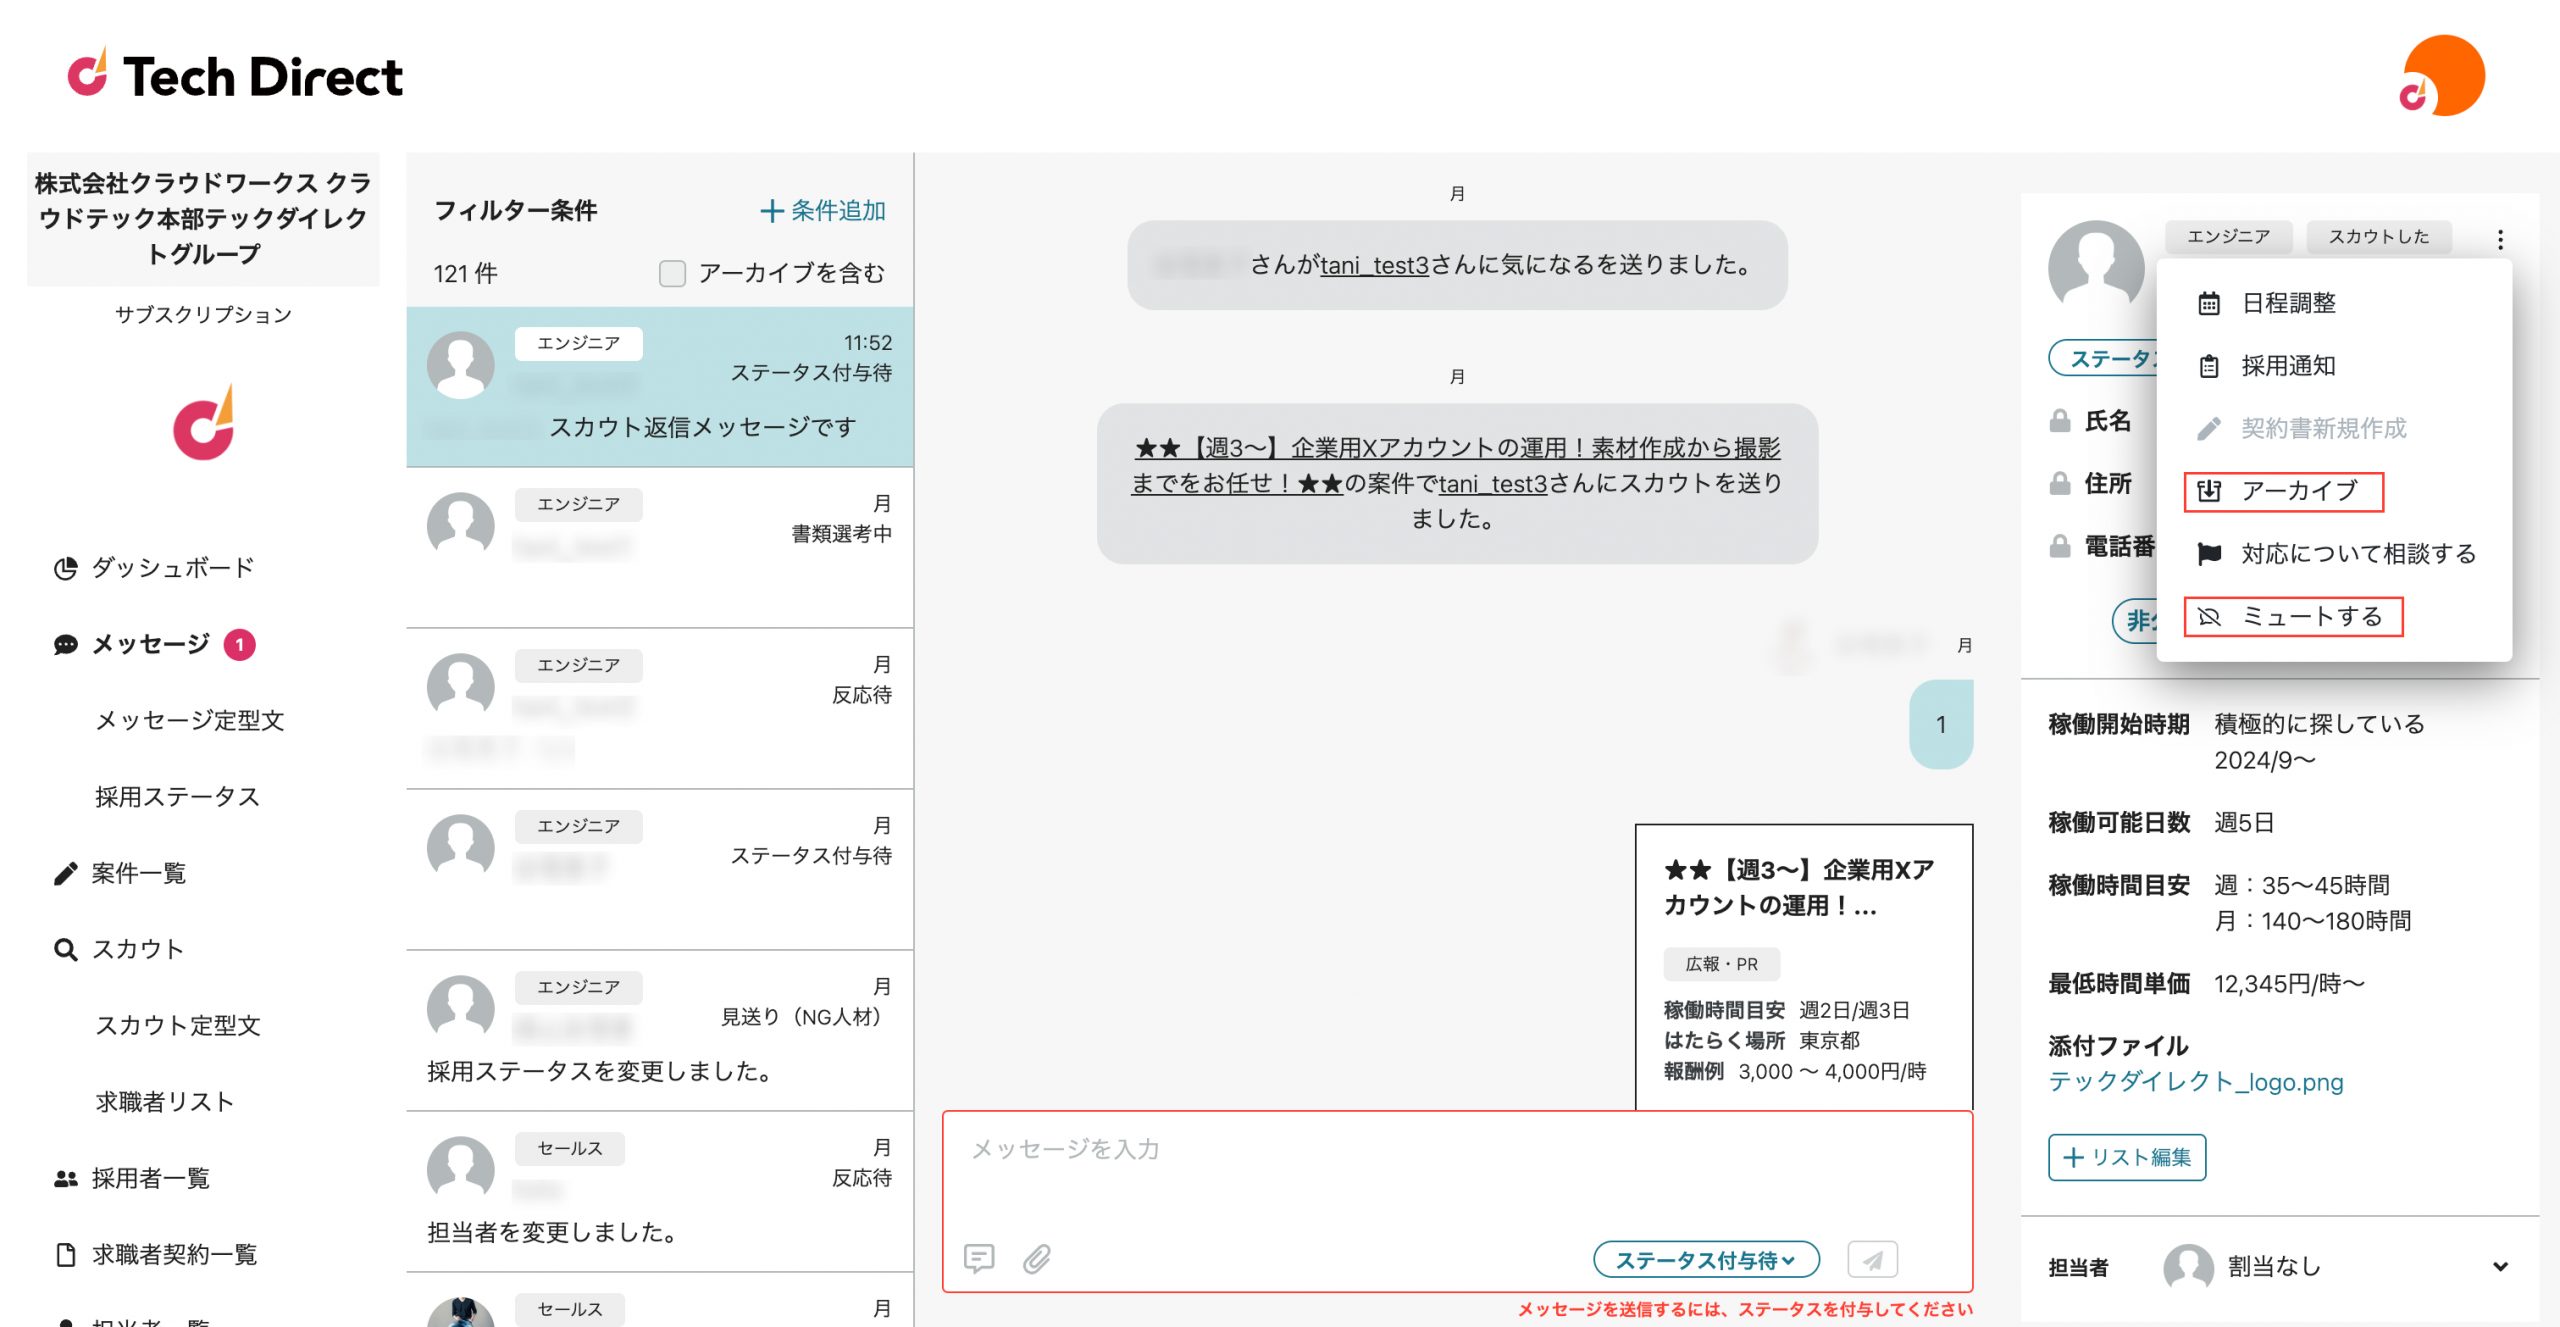Click the Tech Direct logo
The image size is (2560, 1327).
[235, 77]
